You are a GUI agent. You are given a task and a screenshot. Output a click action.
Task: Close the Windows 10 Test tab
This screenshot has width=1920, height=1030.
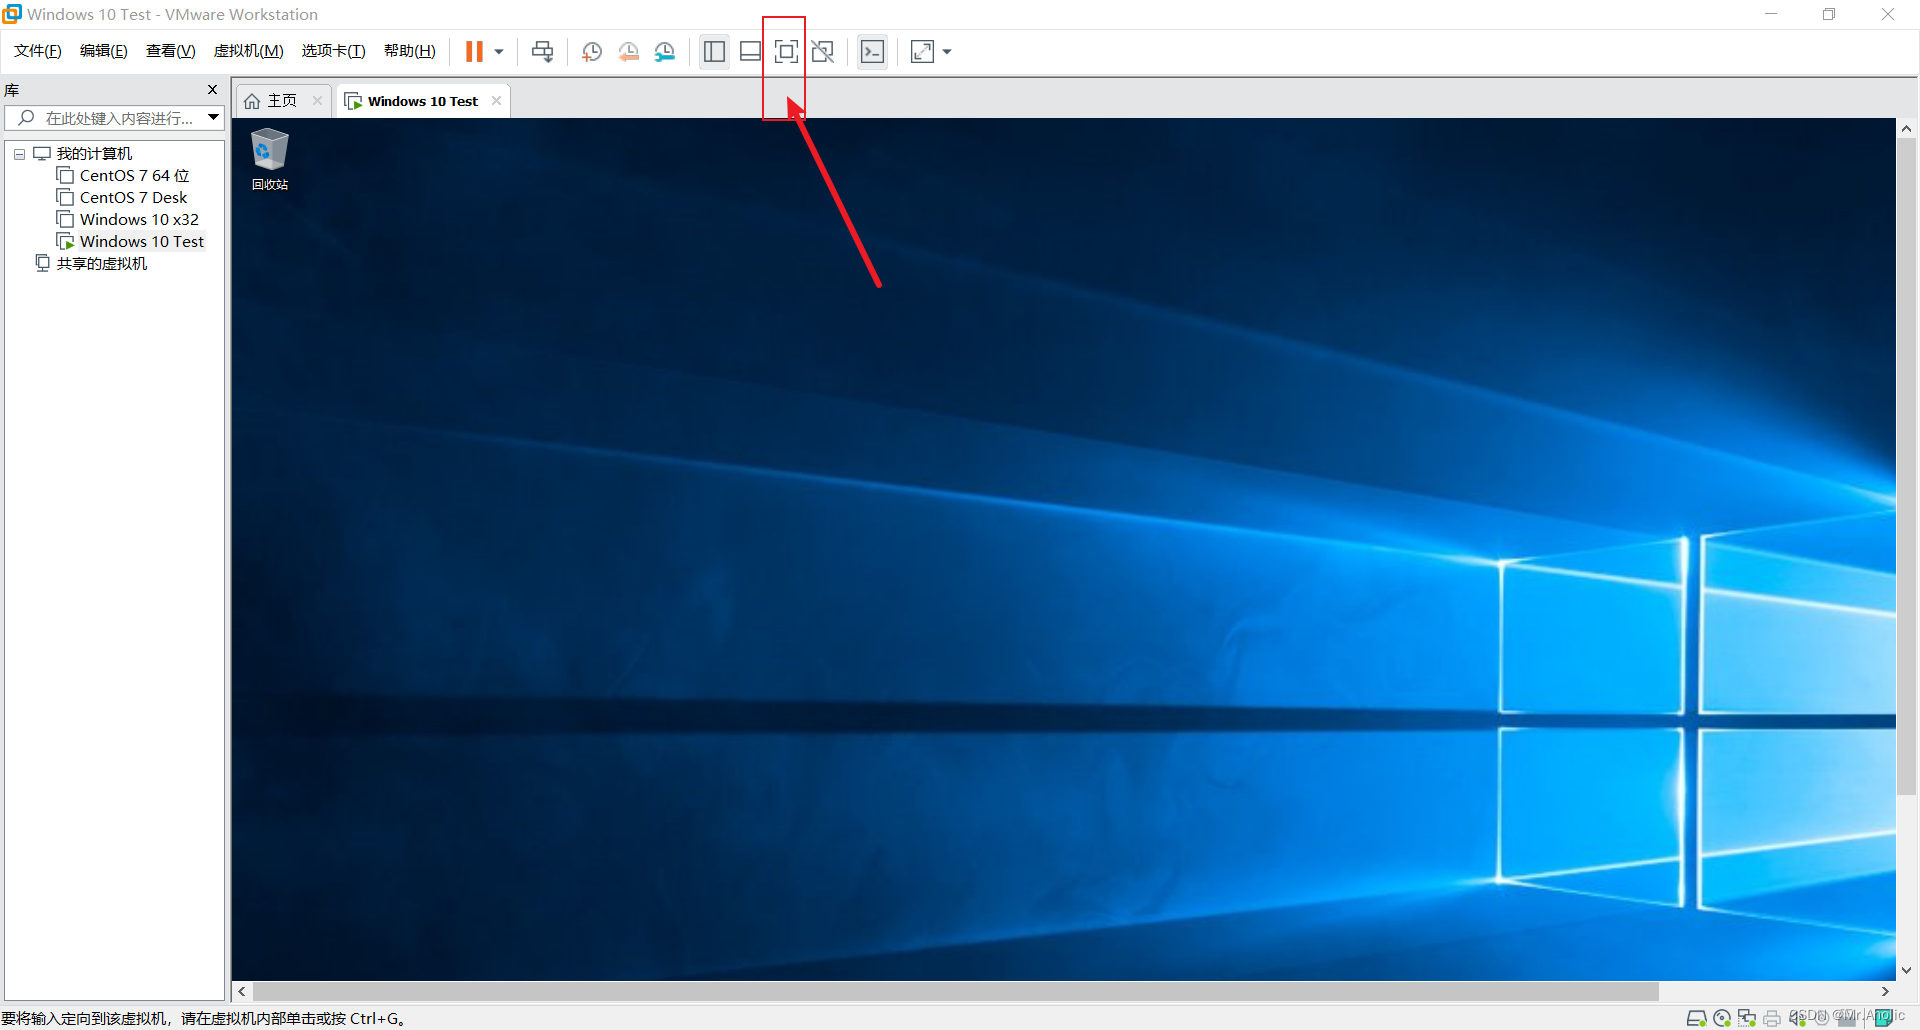(496, 101)
